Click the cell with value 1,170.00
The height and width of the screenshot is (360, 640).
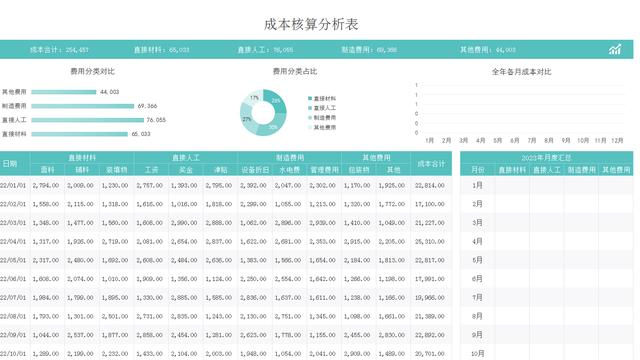[x=358, y=185]
